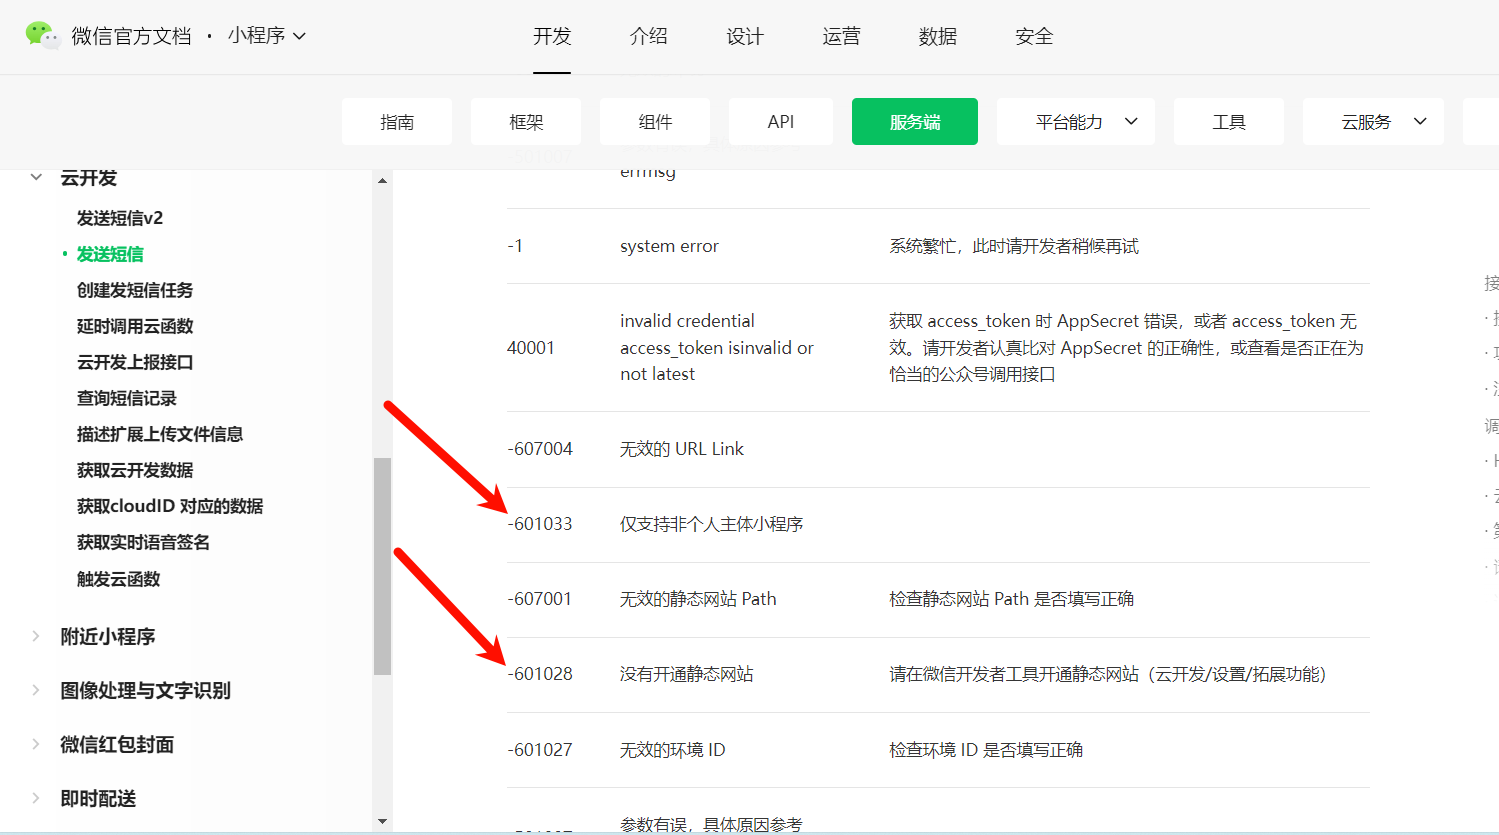1499x835 pixels.
Task: Open the 工具 section button
Action: [x=1229, y=121]
